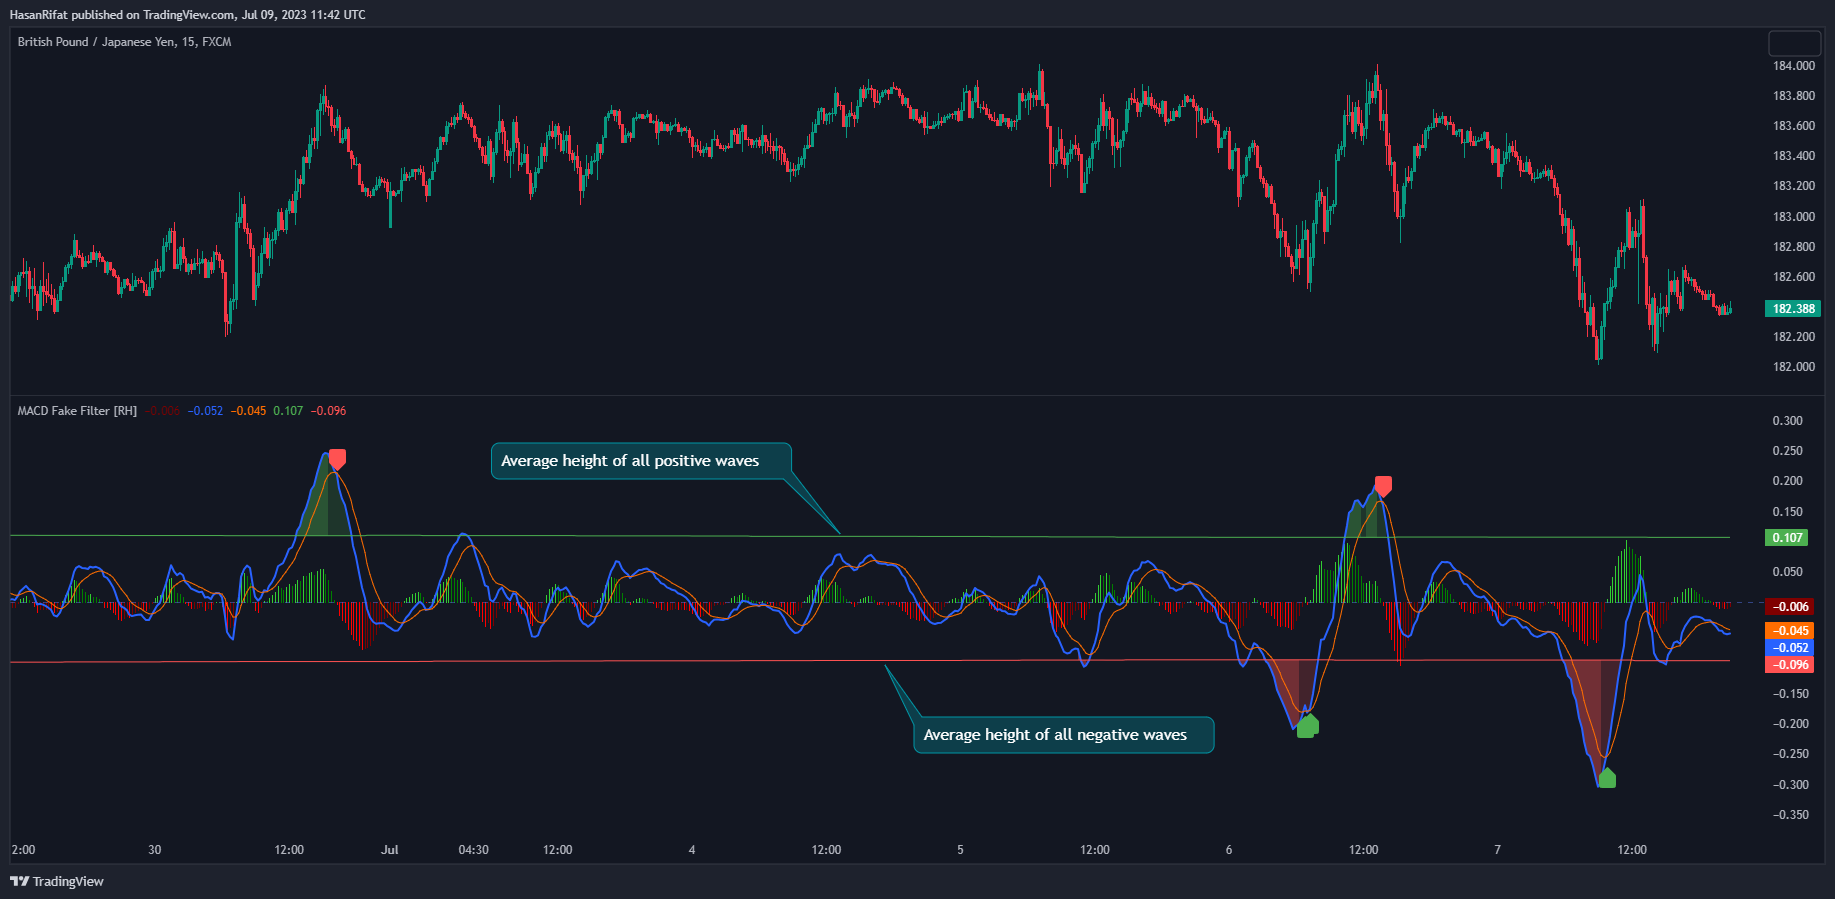Click the blue -0.052 value in the indicator legend

pos(206,411)
